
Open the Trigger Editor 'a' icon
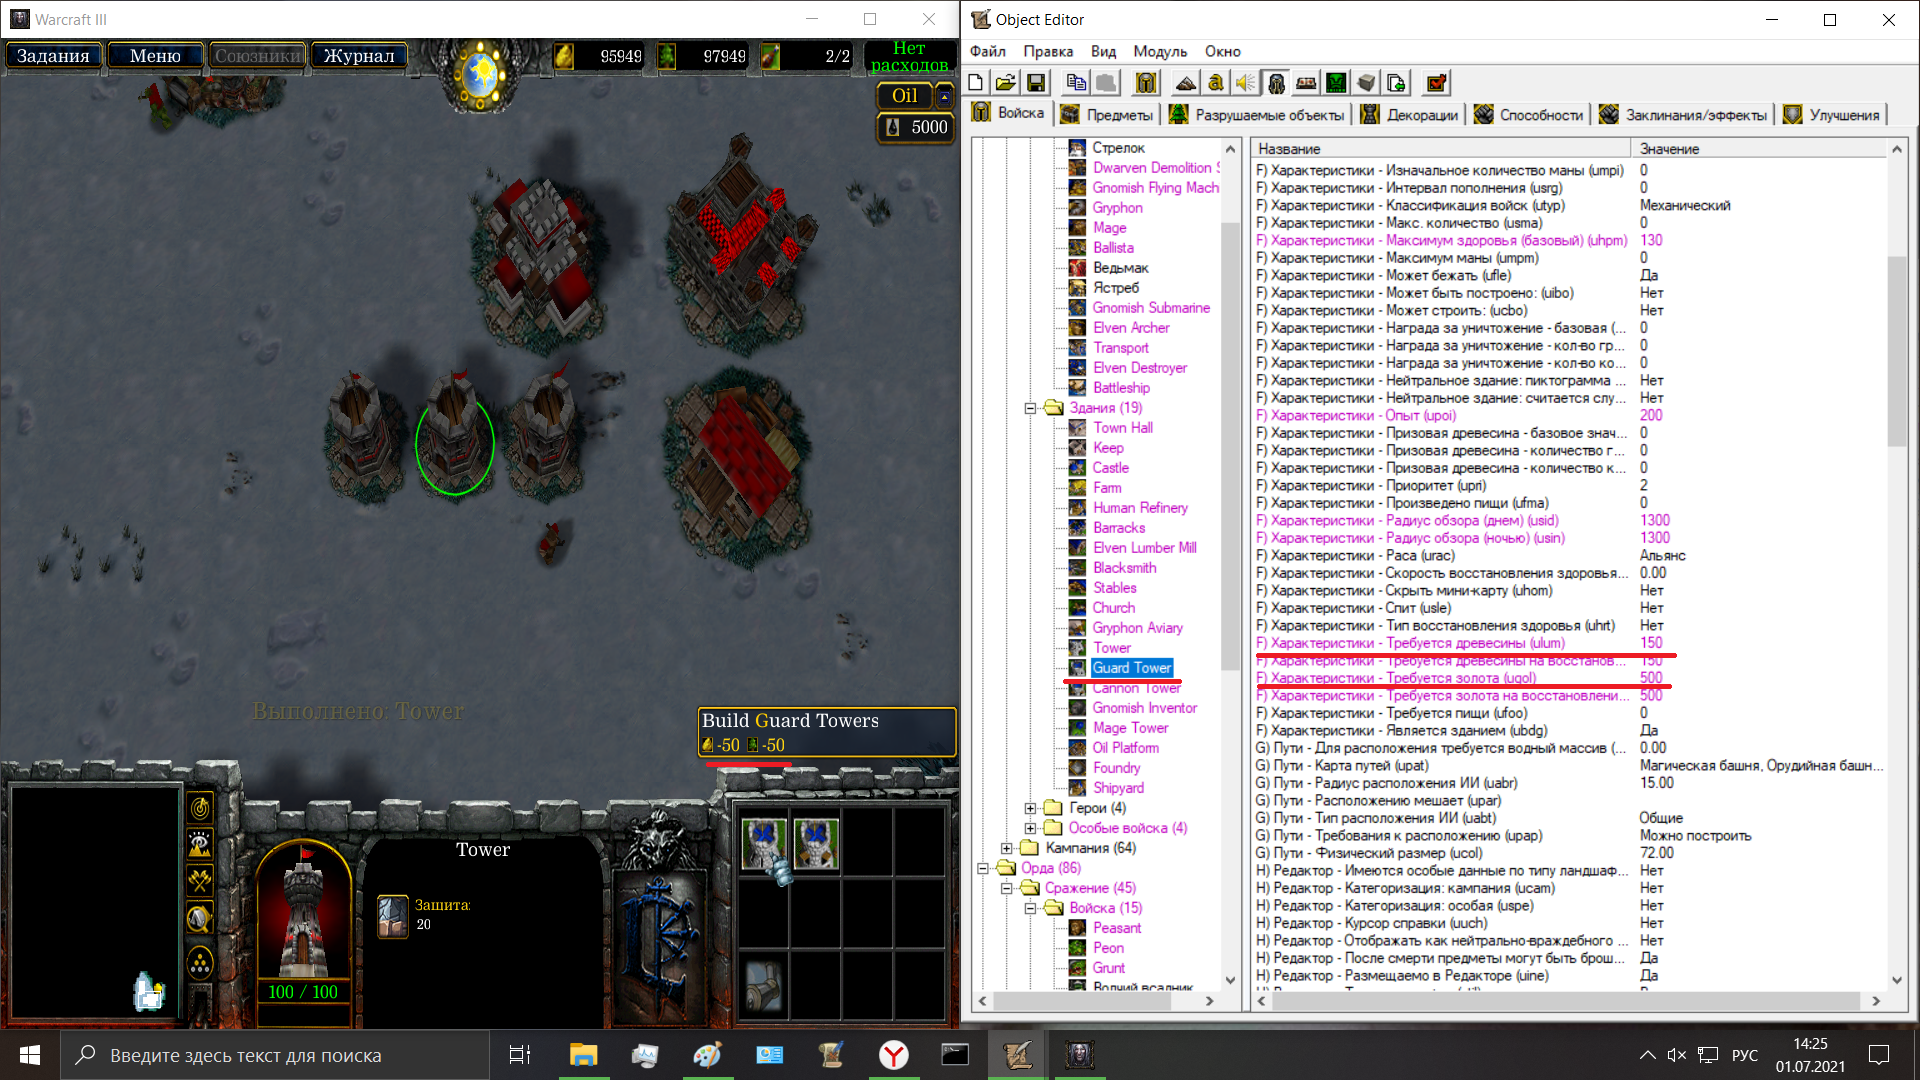[1216, 83]
